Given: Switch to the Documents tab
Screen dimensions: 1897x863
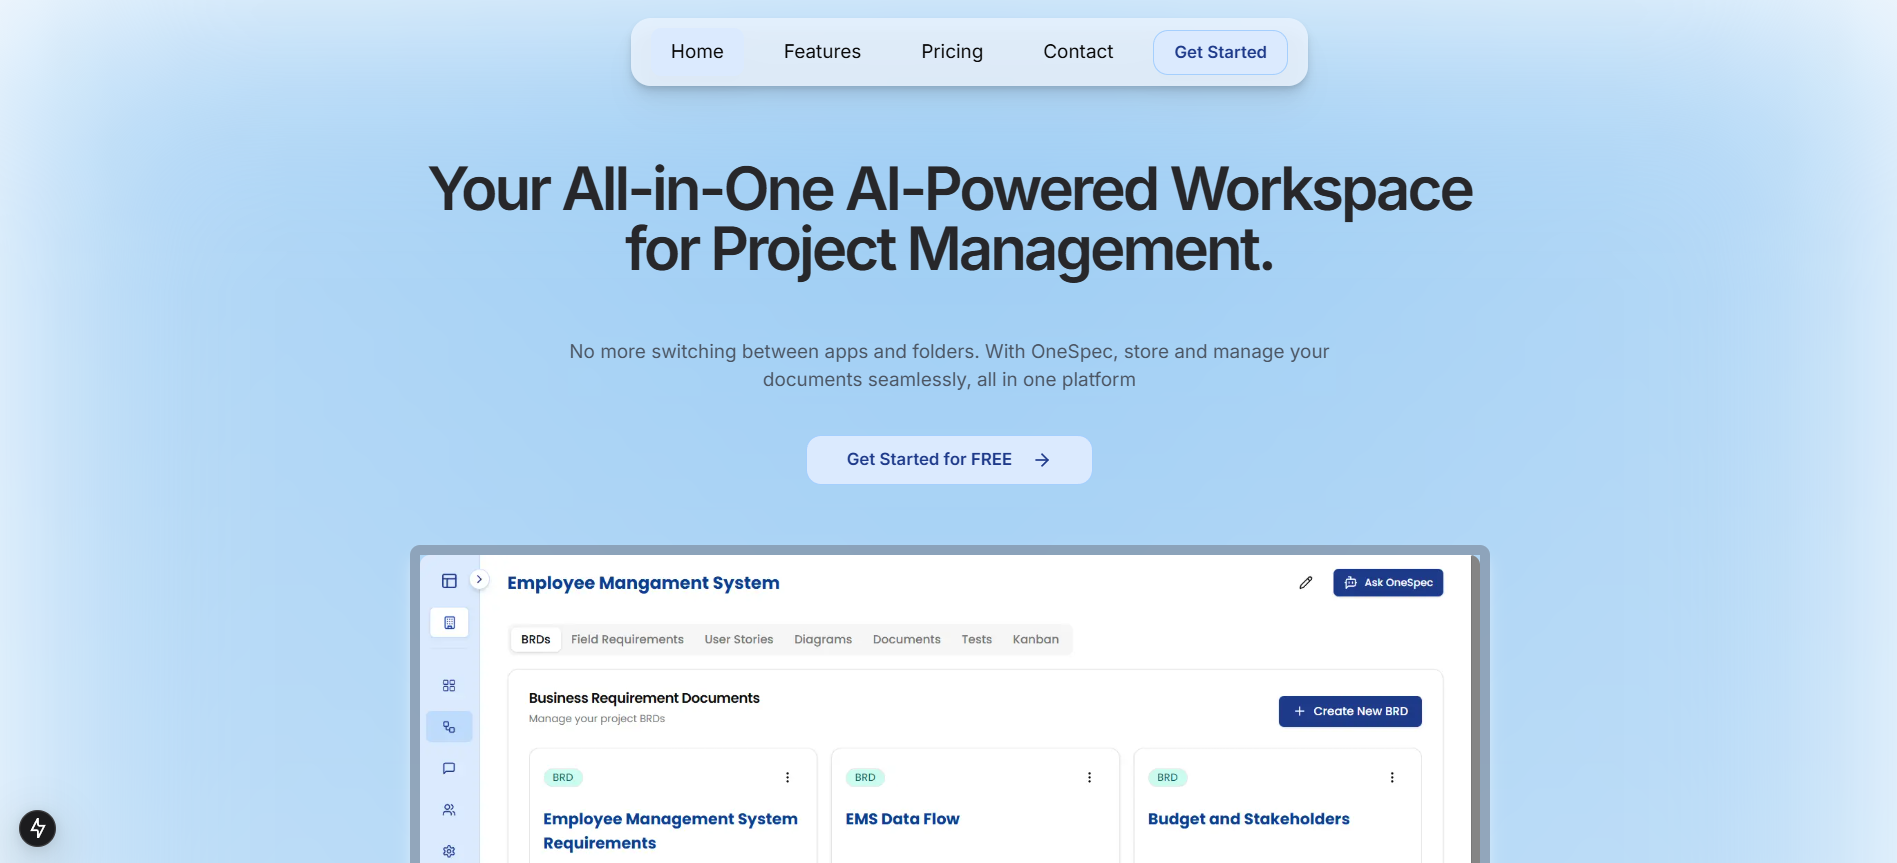Looking at the screenshot, I should click(x=907, y=640).
